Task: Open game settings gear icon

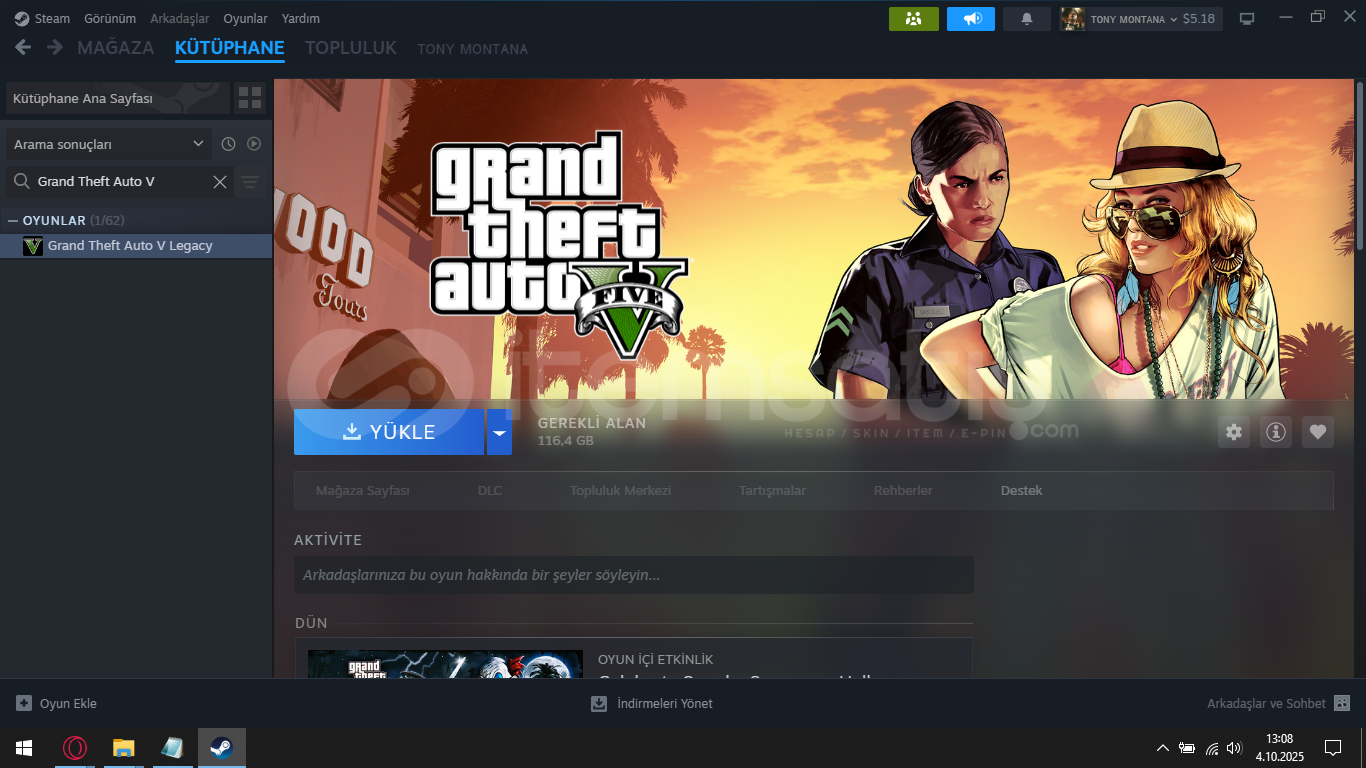Action: point(1234,432)
